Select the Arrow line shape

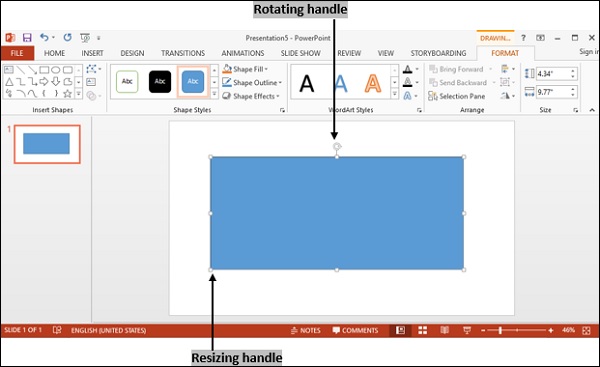point(33,70)
